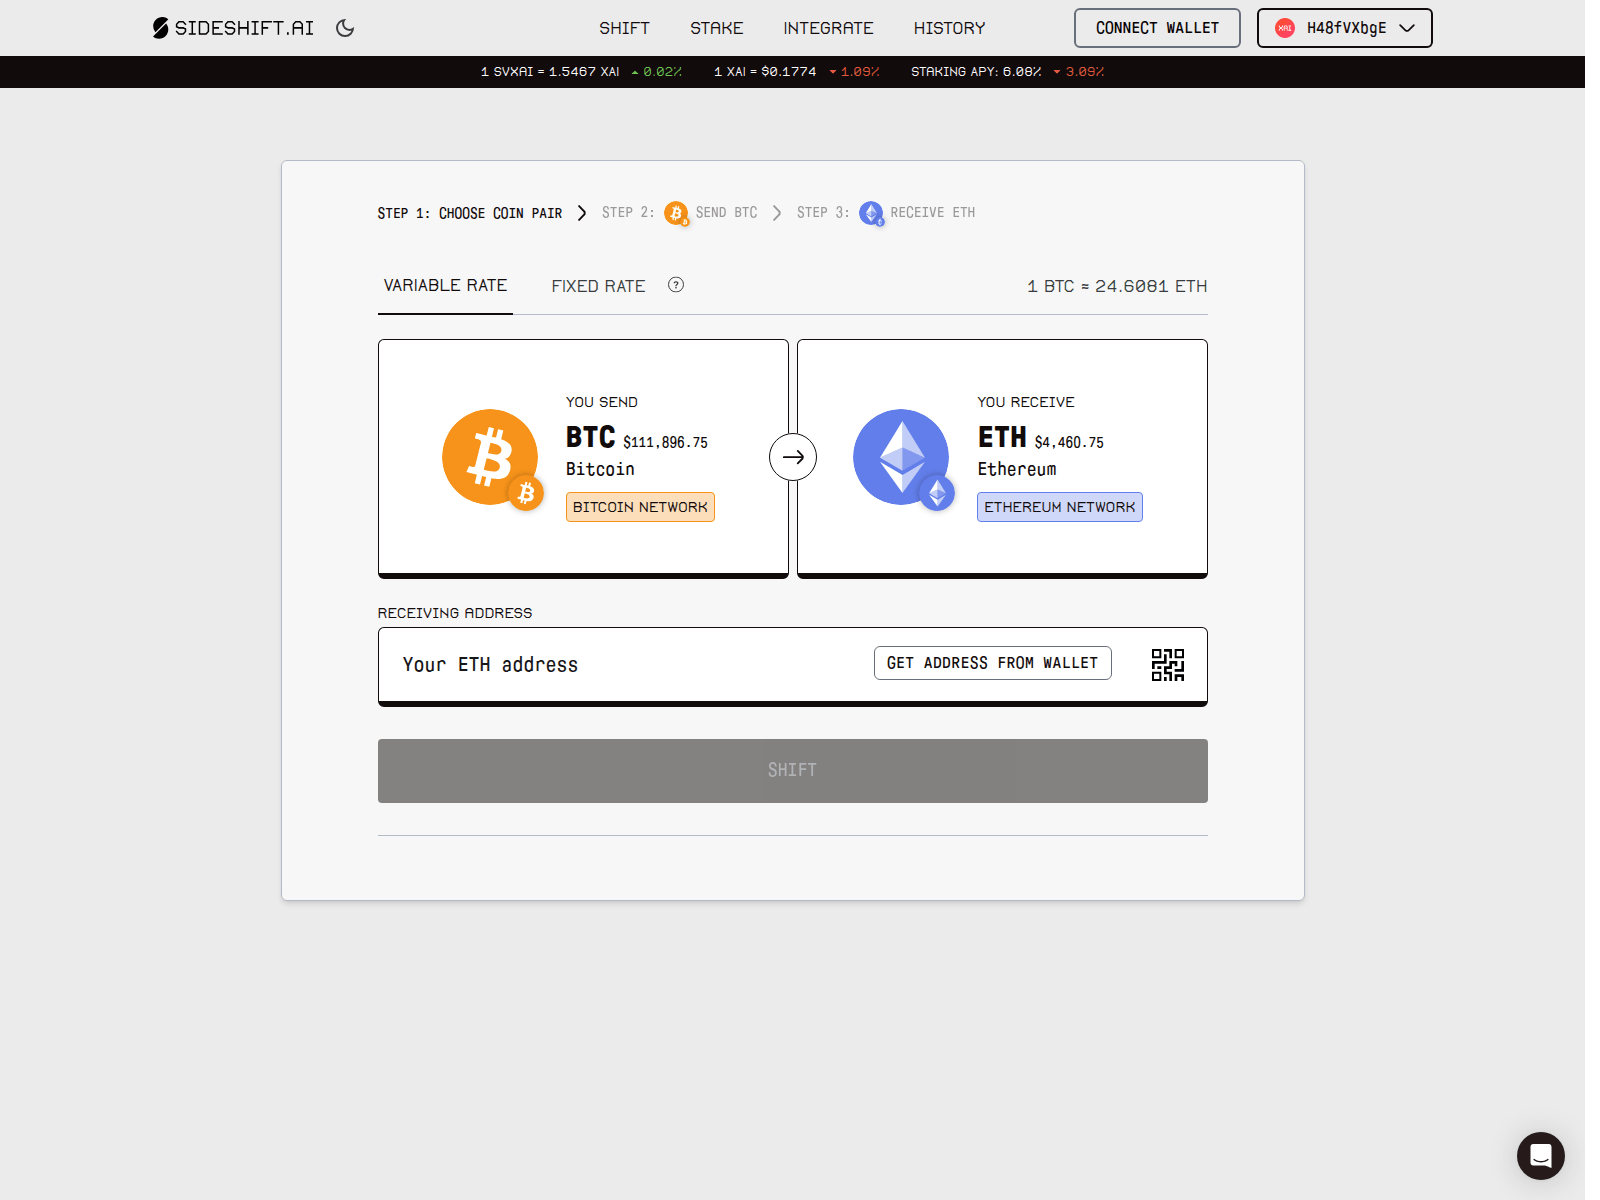Scan address with QR code icon
Screen dimensions: 1600x1200
tap(1167, 665)
